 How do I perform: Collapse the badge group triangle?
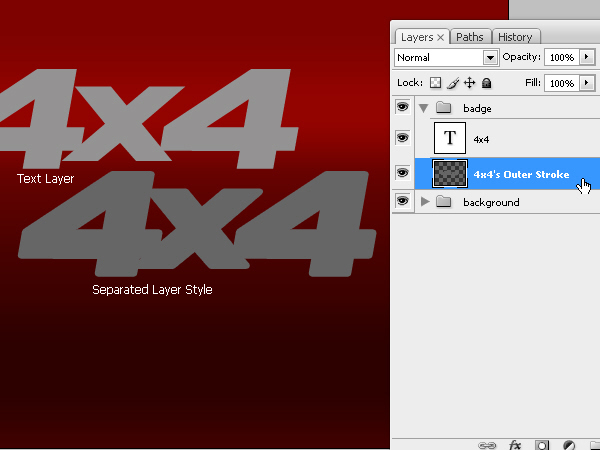pyautogui.click(x=424, y=107)
